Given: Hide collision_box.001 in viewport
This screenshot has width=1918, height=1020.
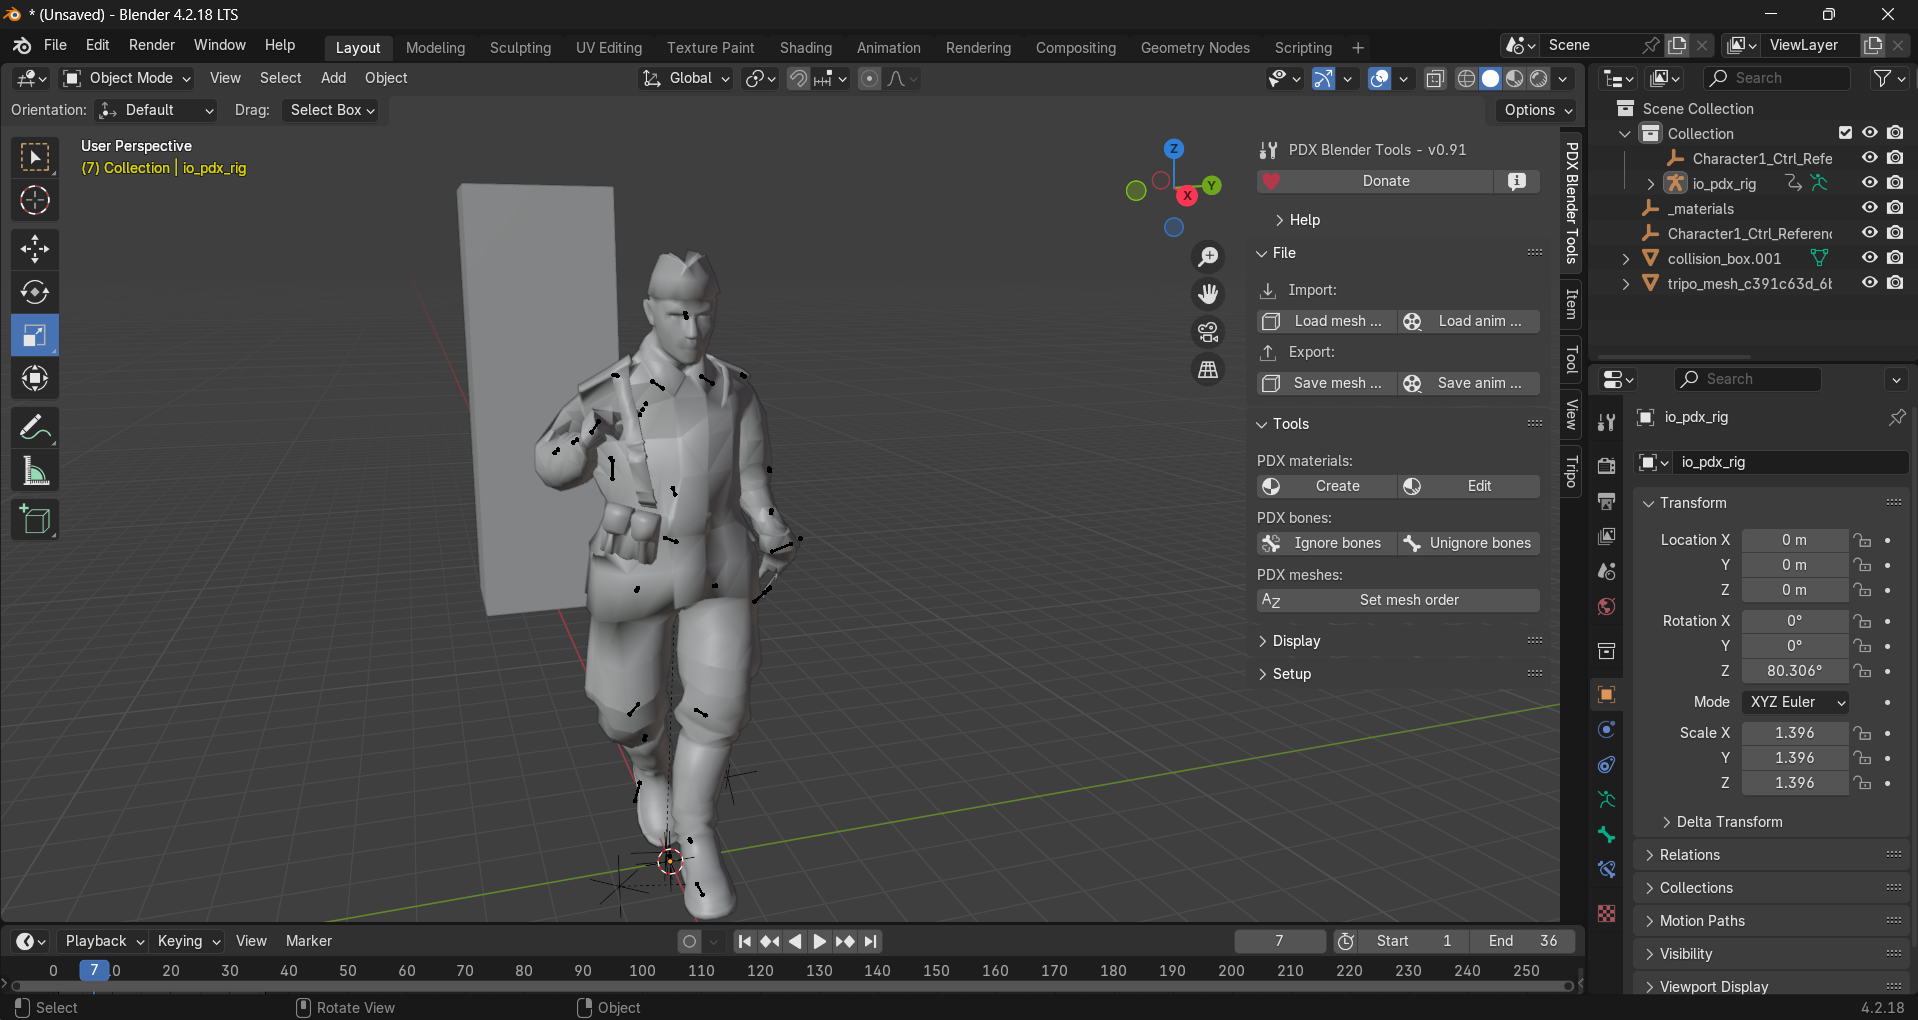Looking at the screenshot, I should (1869, 258).
